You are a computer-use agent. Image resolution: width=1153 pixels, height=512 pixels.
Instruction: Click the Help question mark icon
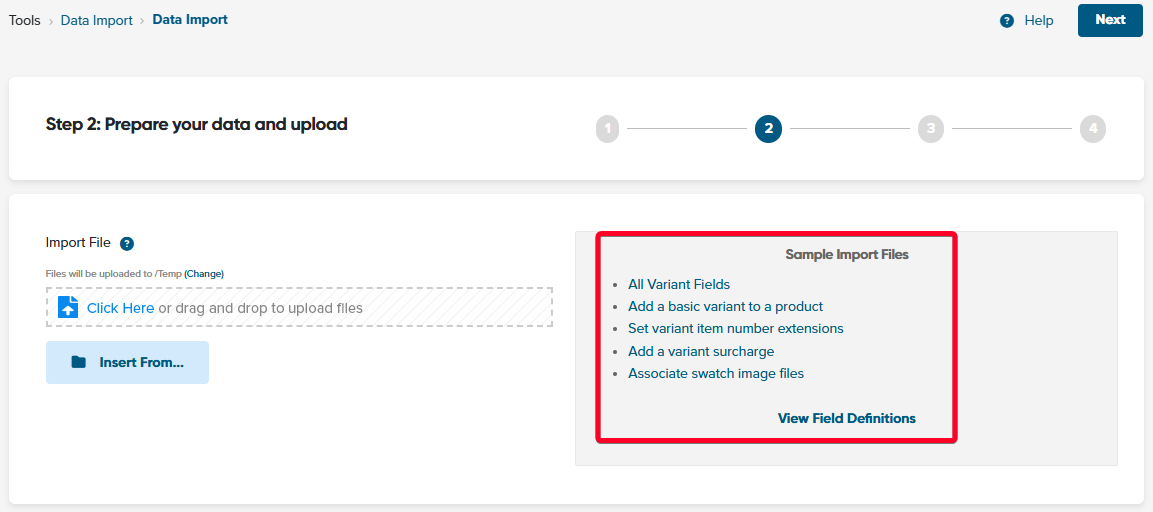1007,21
